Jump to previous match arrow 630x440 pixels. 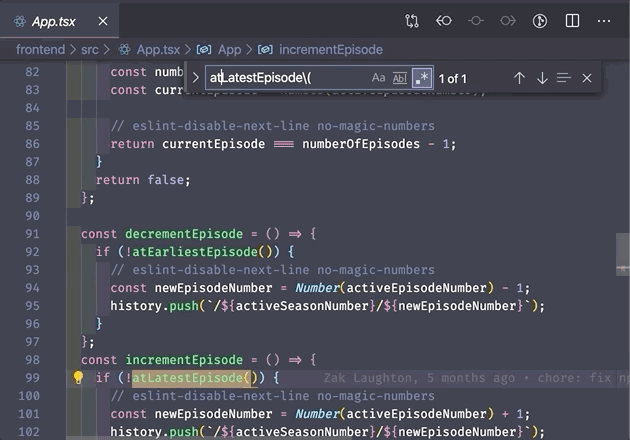[519, 78]
